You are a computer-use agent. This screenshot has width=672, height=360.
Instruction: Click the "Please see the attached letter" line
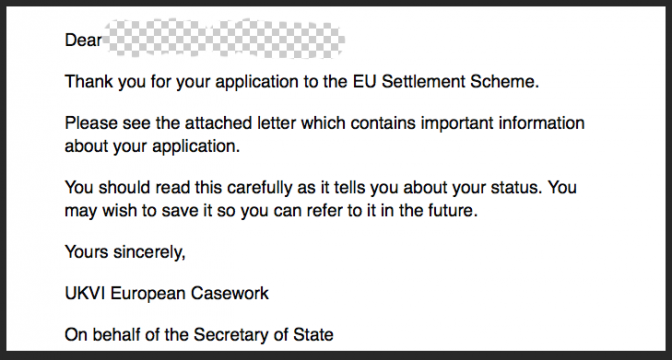point(324,123)
